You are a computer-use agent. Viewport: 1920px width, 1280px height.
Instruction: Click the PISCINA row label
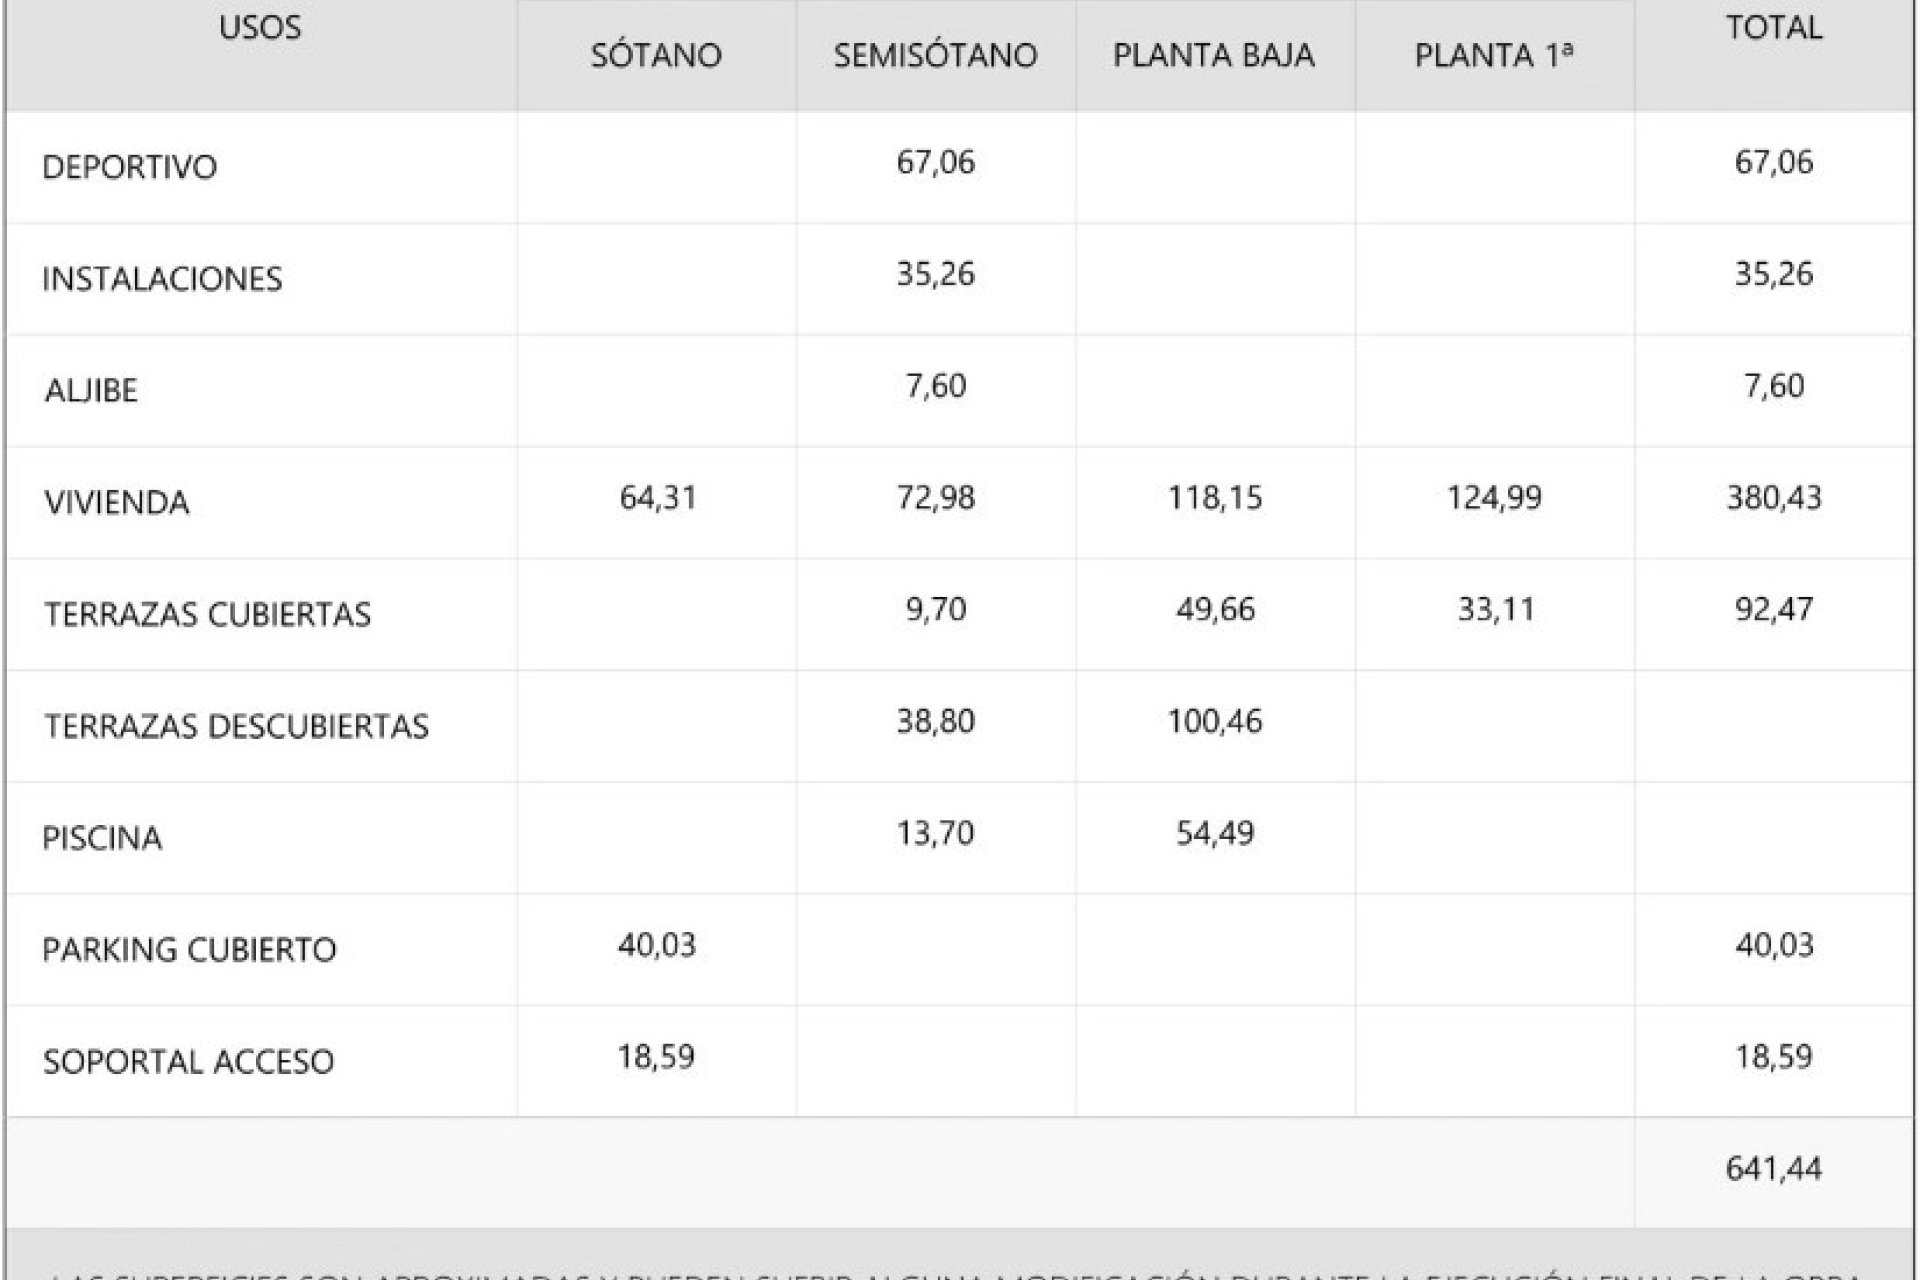(102, 838)
